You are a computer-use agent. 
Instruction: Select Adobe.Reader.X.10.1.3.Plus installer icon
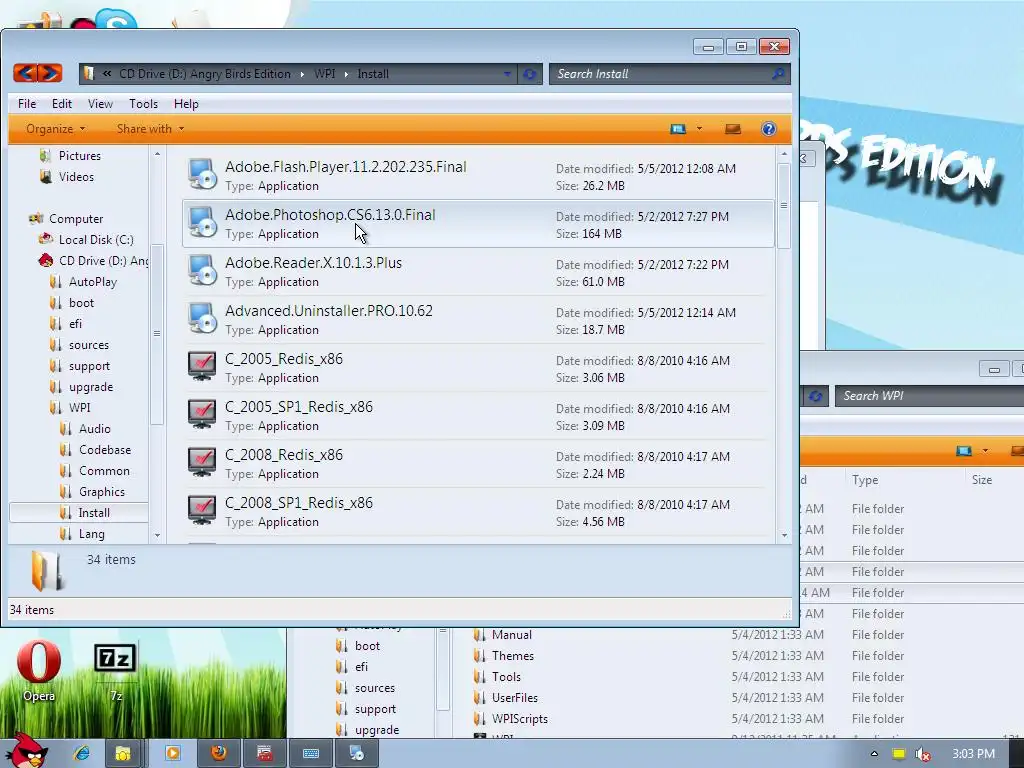pos(202,270)
